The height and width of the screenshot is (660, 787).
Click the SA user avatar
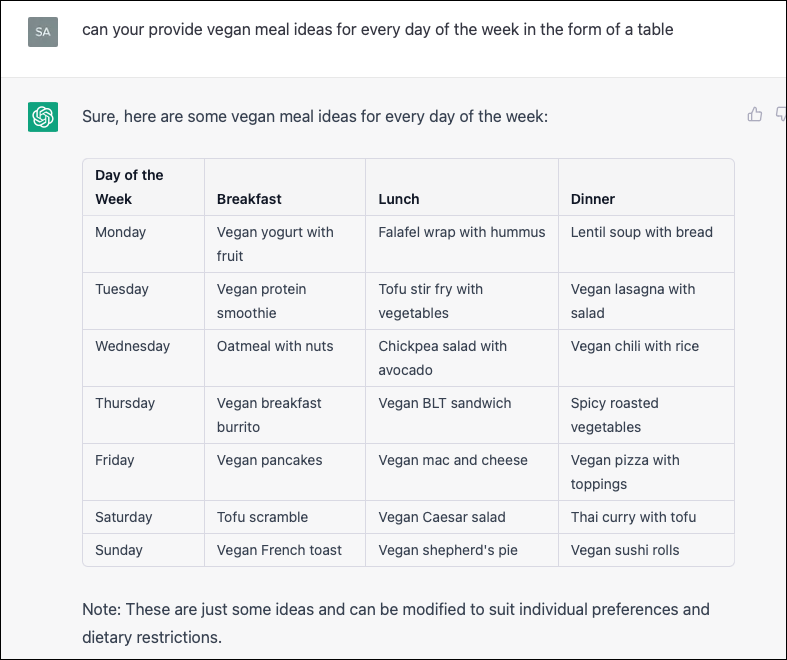pos(43,32)
